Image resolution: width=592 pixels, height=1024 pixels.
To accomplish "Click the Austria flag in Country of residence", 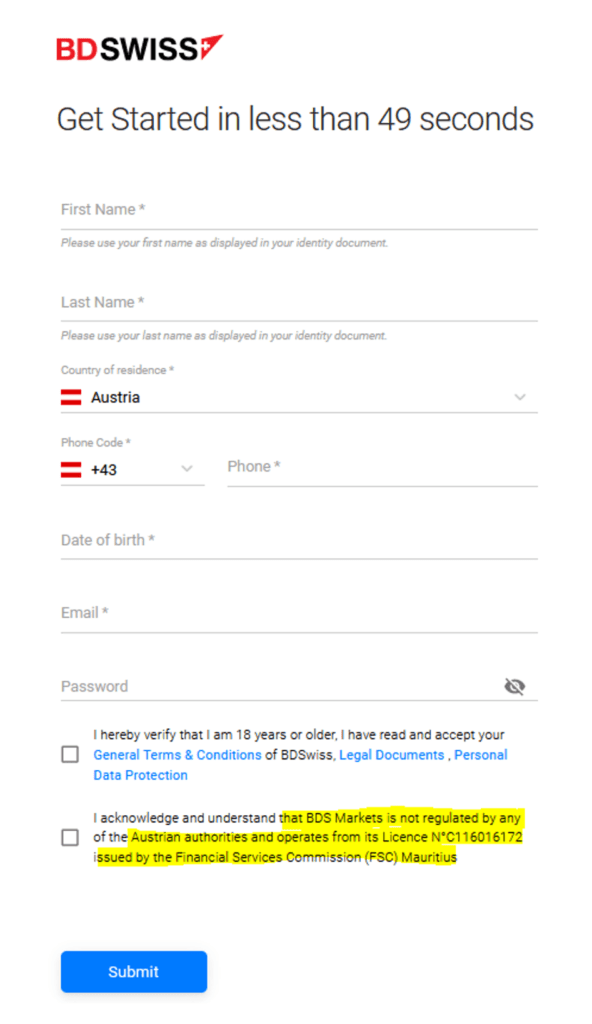I will [71, 397].
